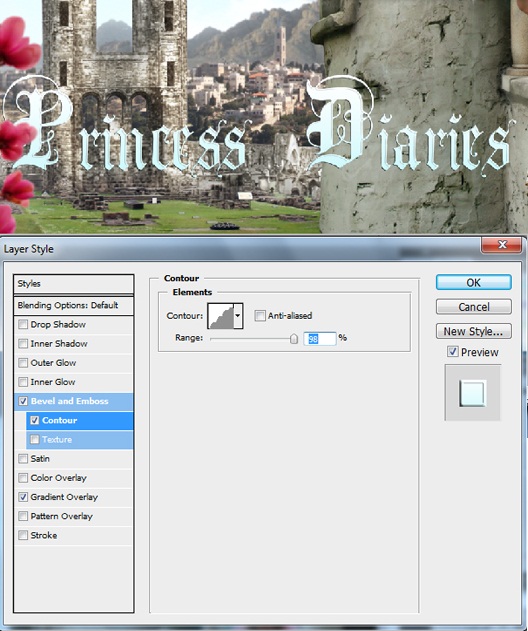
Task: Enable the Inner Shadow effect checkbox
Action: [x=23, y=343]
